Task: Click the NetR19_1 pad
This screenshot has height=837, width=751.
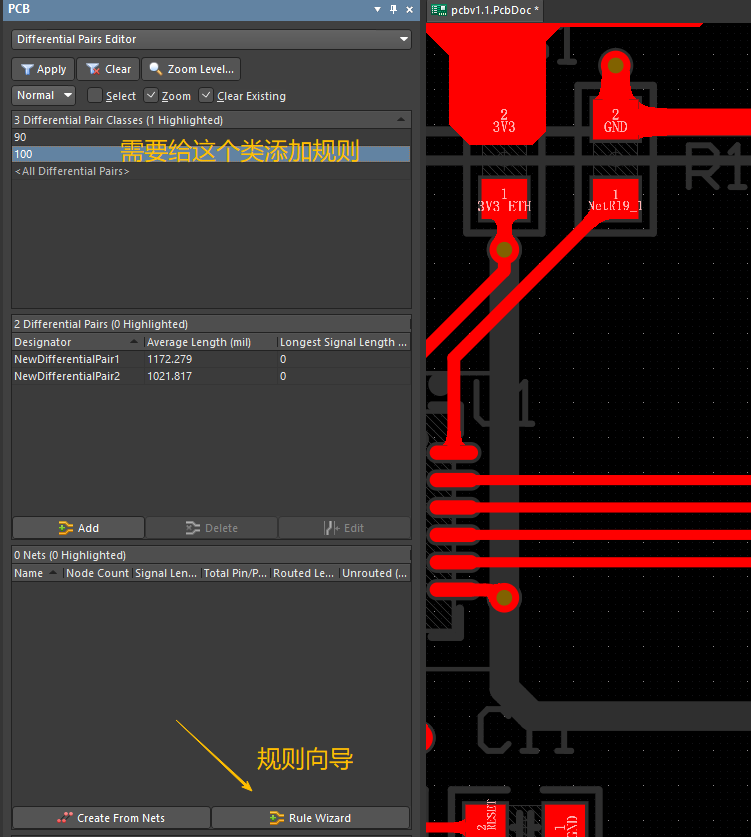Action: [615, 200]
